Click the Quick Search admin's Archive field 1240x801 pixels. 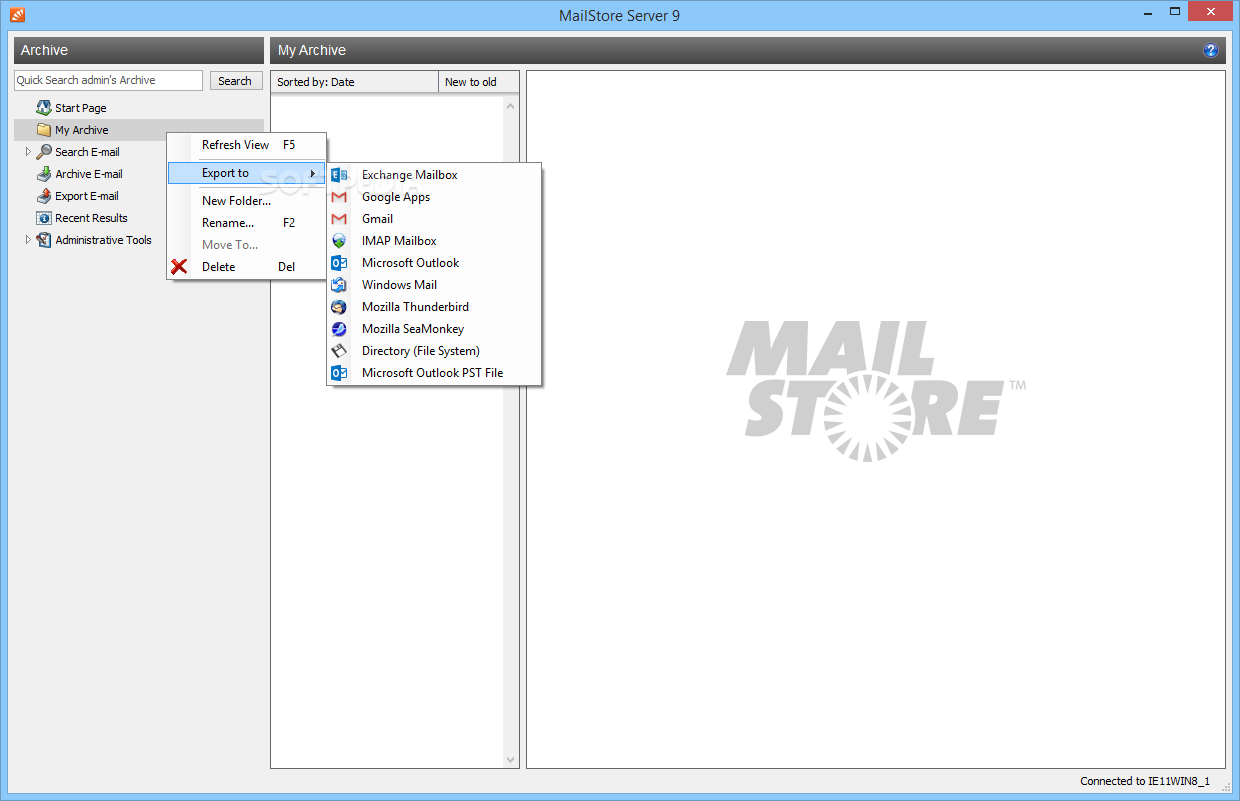(x=108, y=81)
